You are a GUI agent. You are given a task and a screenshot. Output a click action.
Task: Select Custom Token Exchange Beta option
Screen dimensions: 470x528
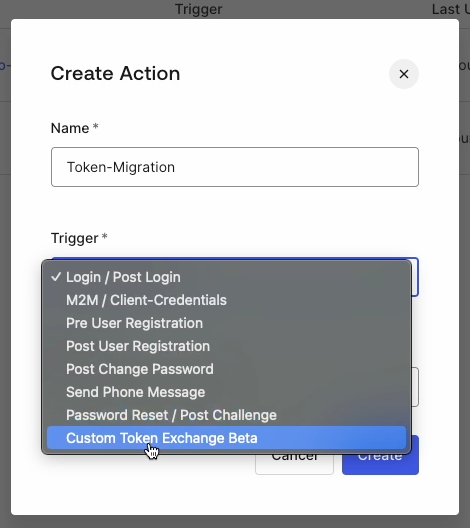pyautogui.click(x=227, y=438)
